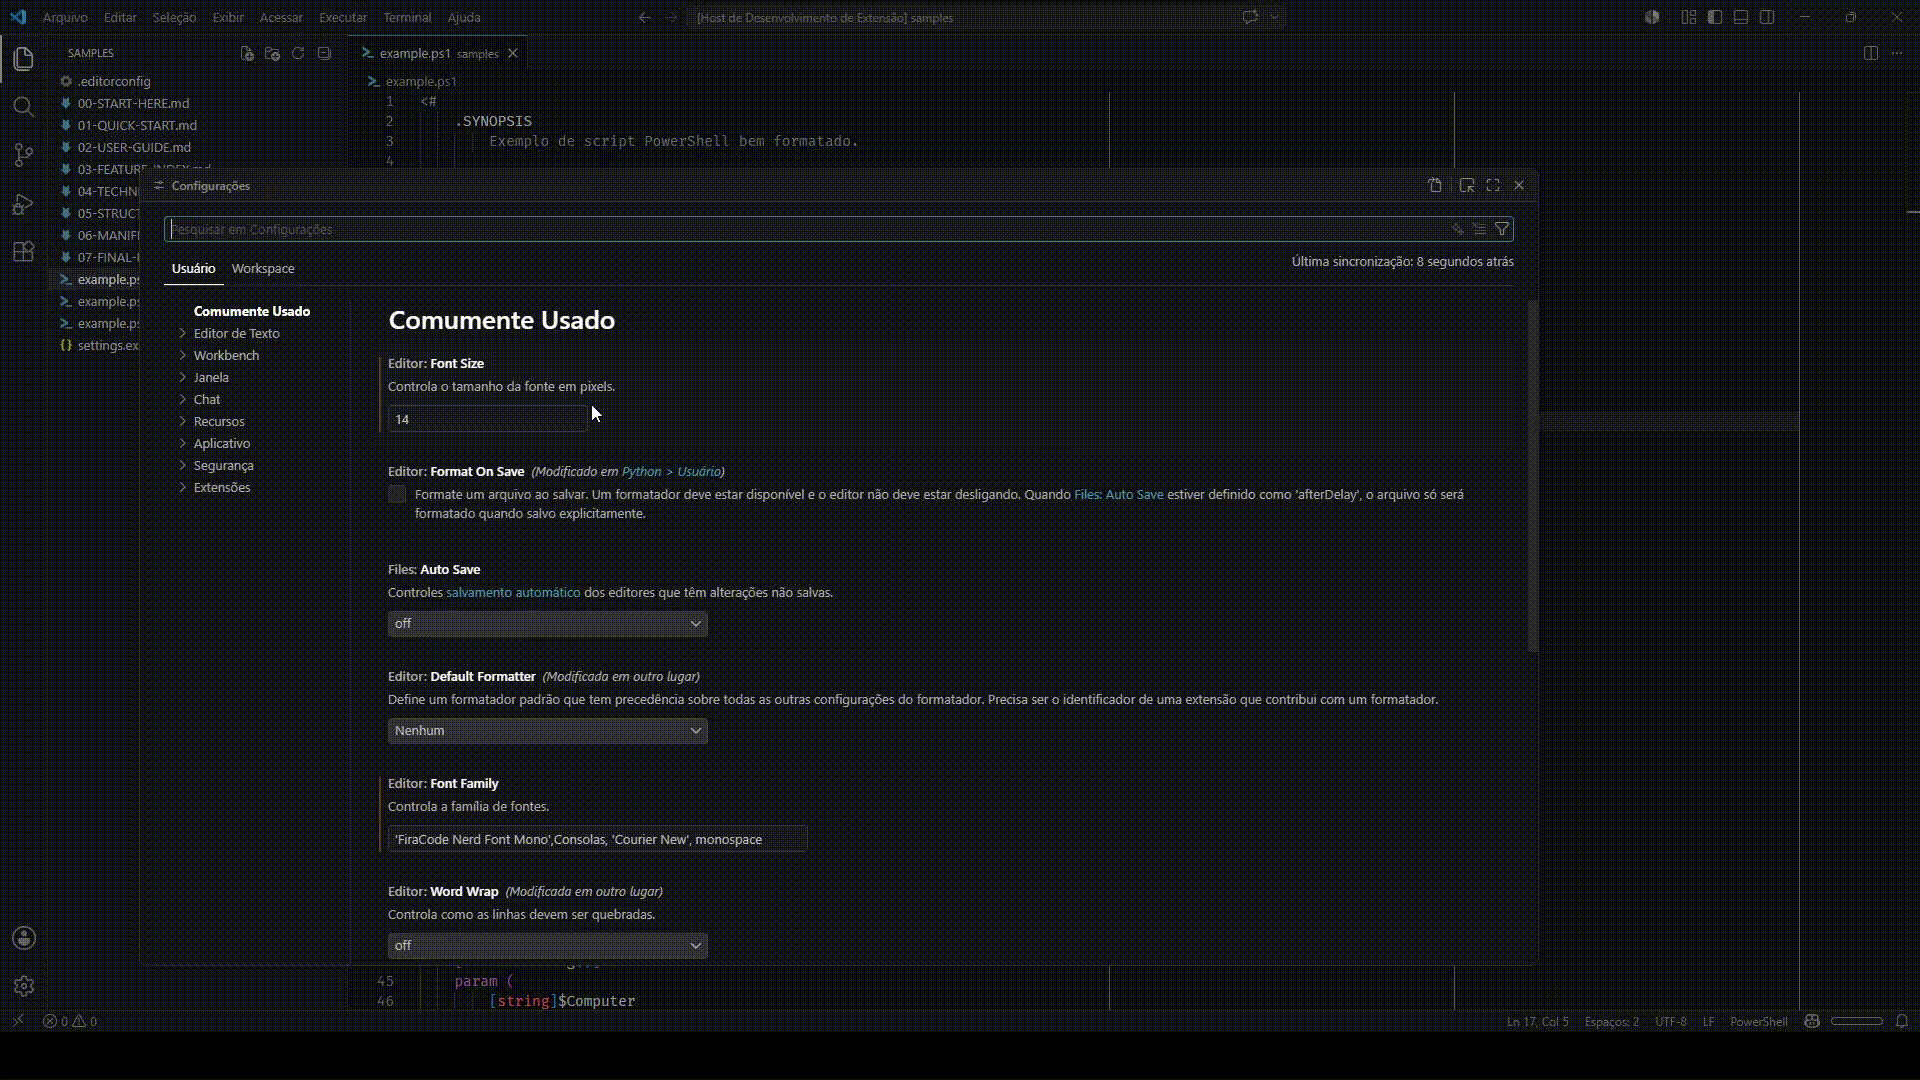Follow the Python > Usuário link
Screen dimensions: 1920x1080
point(671,471)
